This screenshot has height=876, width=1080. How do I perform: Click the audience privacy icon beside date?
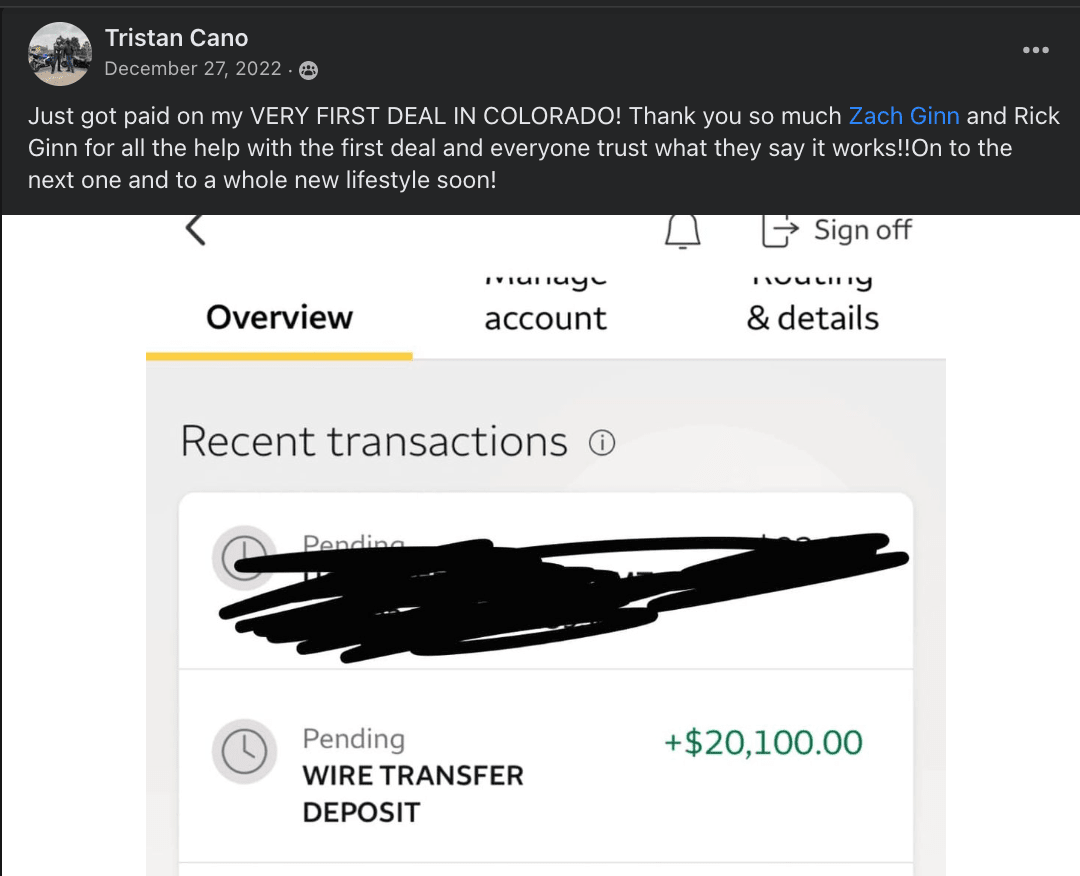pyautogui.click(x=309, y=70)
